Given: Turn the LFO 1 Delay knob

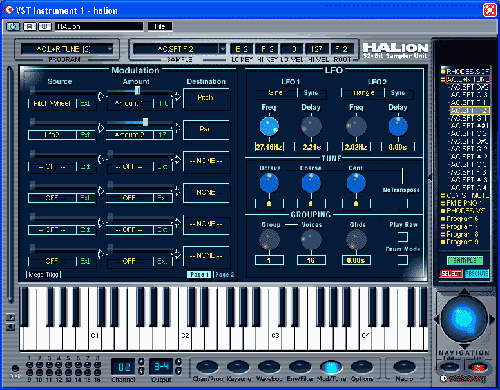Looking at the screenshot, I should tap(311, 127).
